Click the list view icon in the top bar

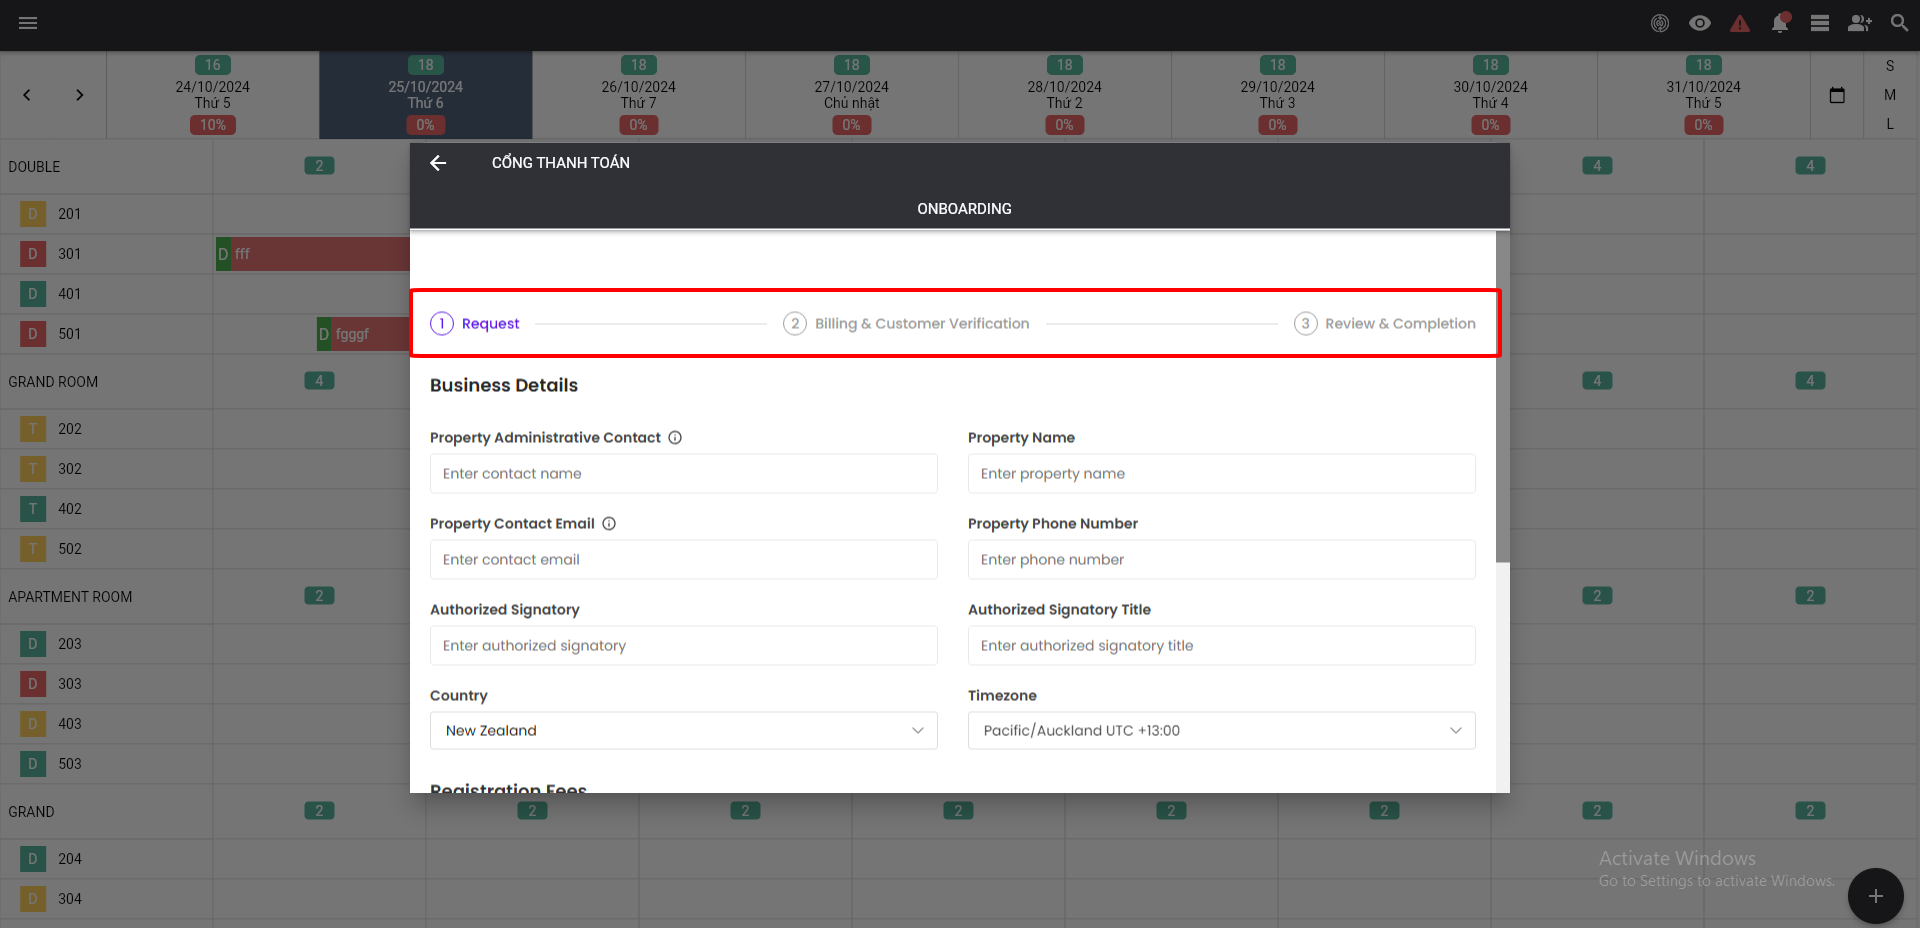[1820, 23]
